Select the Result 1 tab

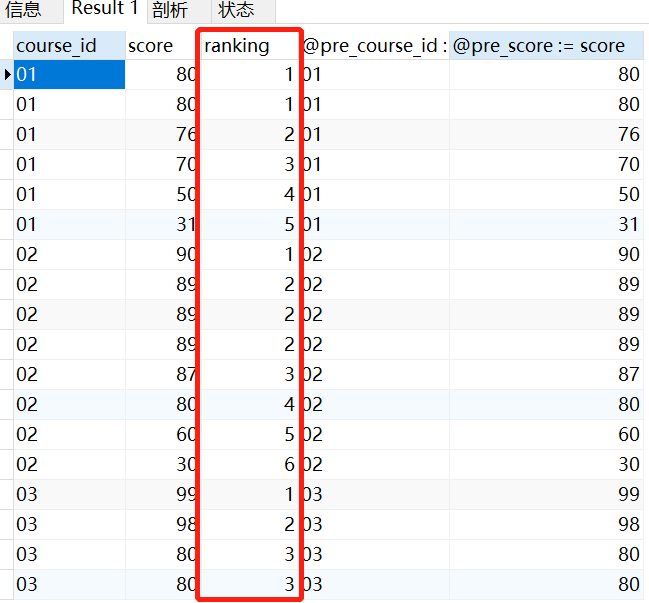click(105, 9)
